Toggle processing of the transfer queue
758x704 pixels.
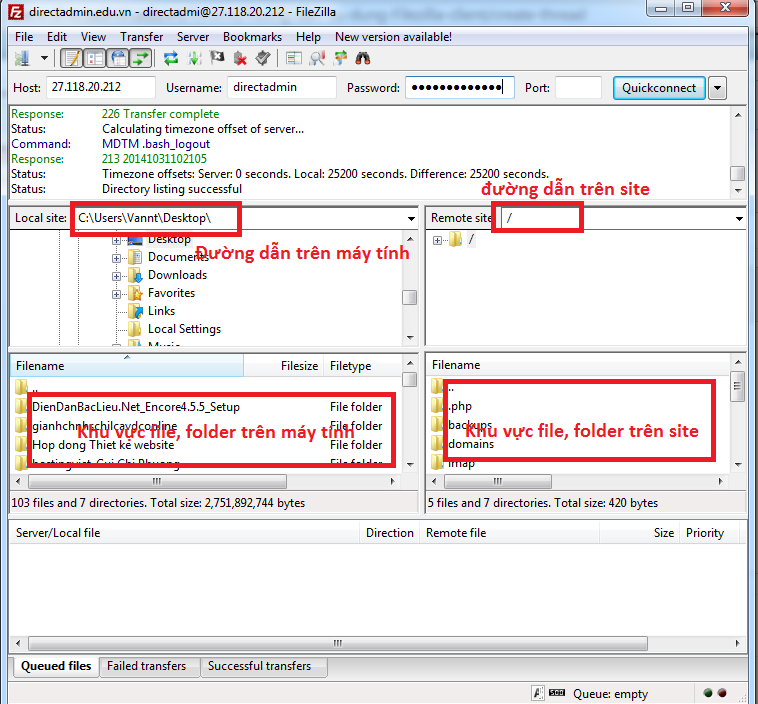pyautogui.click(x=194, y=59)
